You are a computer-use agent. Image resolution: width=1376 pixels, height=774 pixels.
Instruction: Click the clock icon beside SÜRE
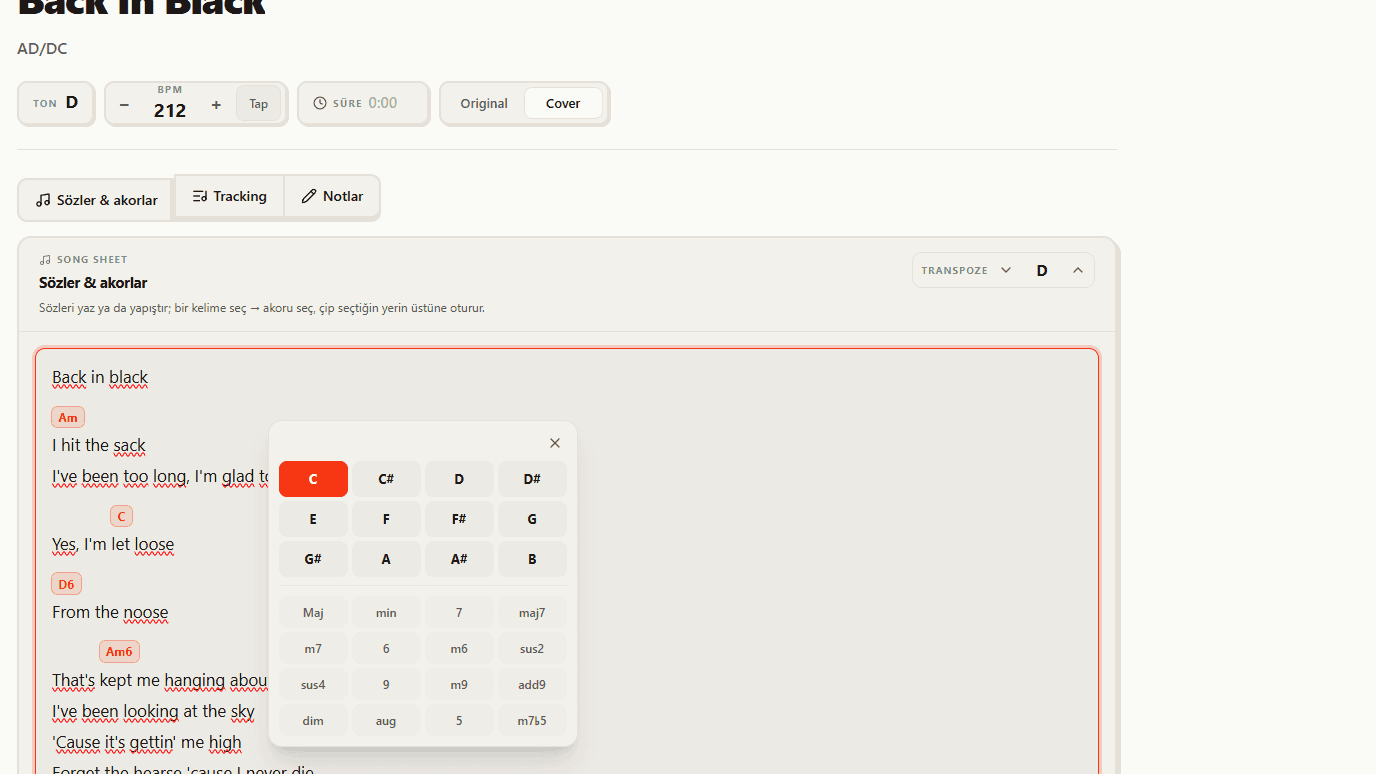320,103
